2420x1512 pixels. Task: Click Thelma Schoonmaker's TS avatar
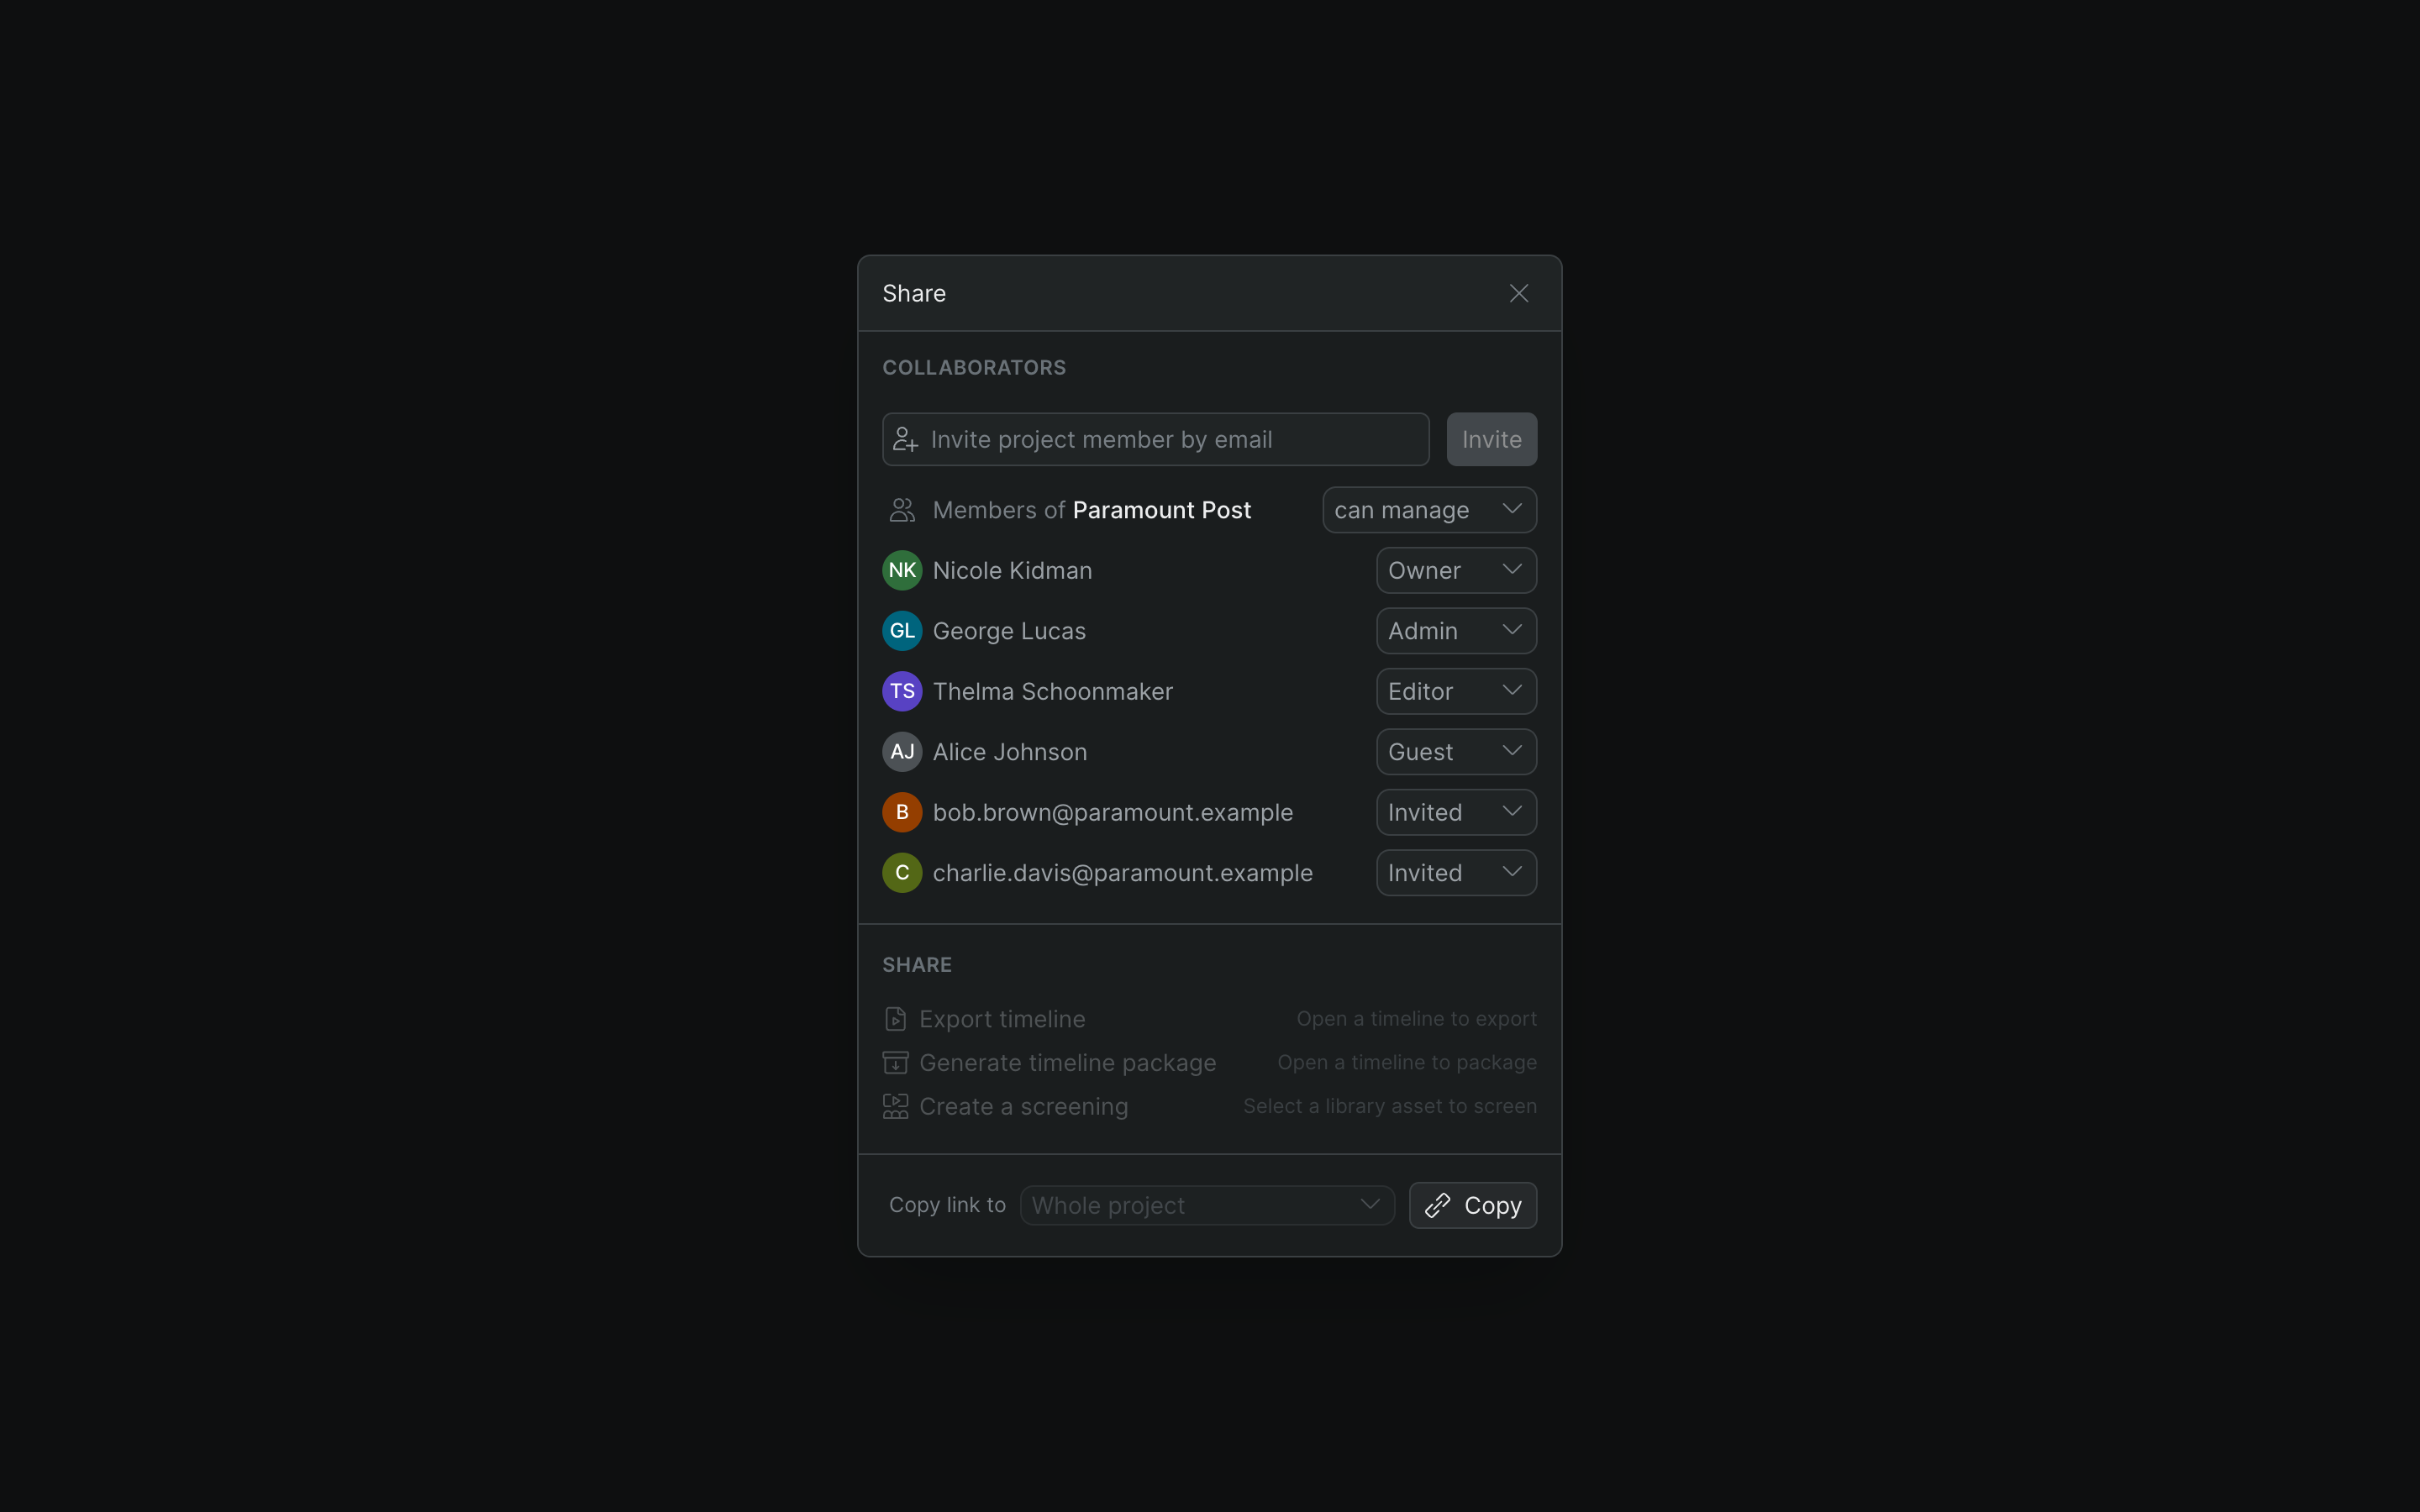pyautogui.click(x=902, y=691)
